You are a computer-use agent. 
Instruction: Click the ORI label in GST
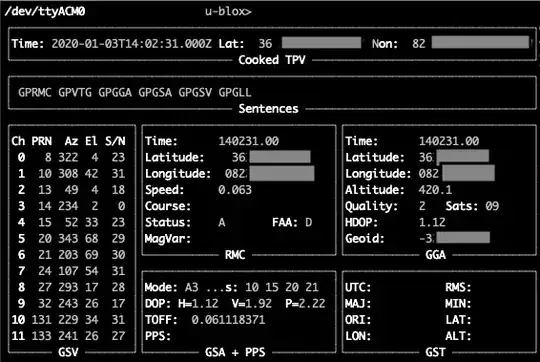(x=358, y=320)
